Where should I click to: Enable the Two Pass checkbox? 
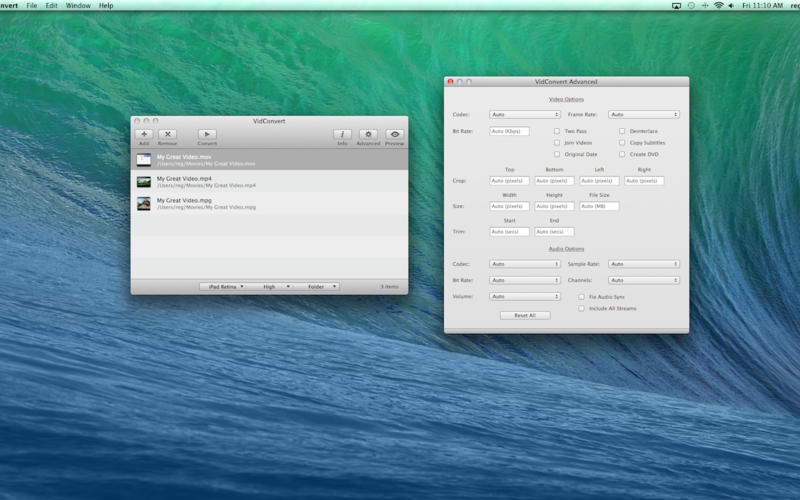(558, 131)
